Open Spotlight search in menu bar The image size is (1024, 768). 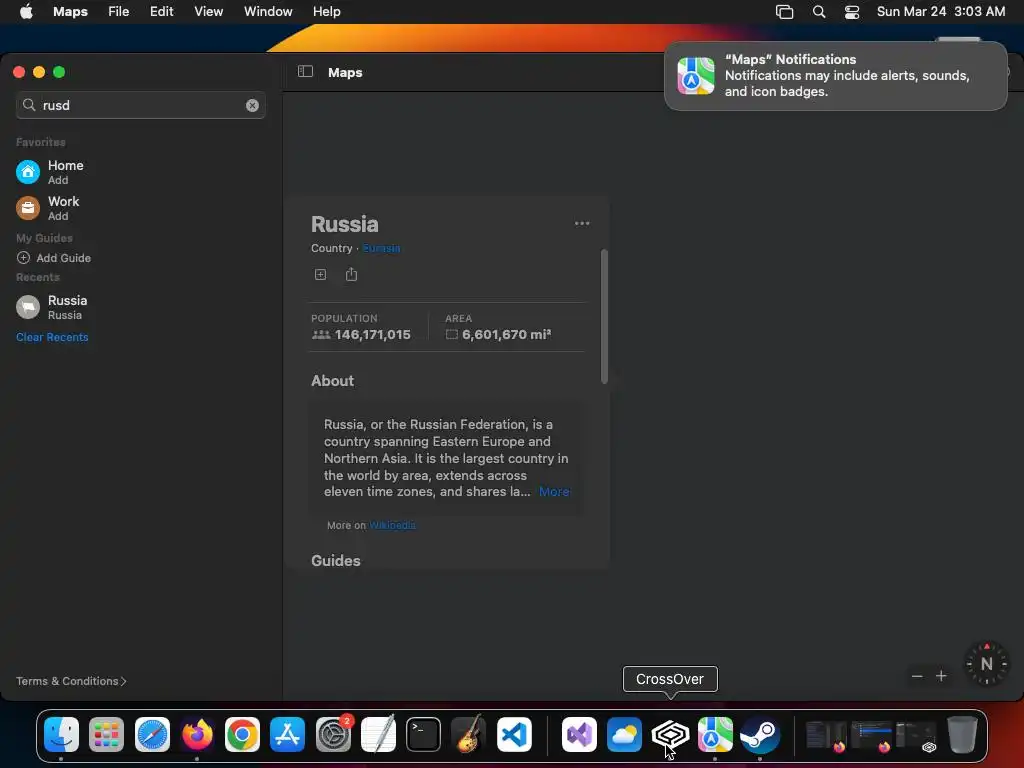click(818, 12)
